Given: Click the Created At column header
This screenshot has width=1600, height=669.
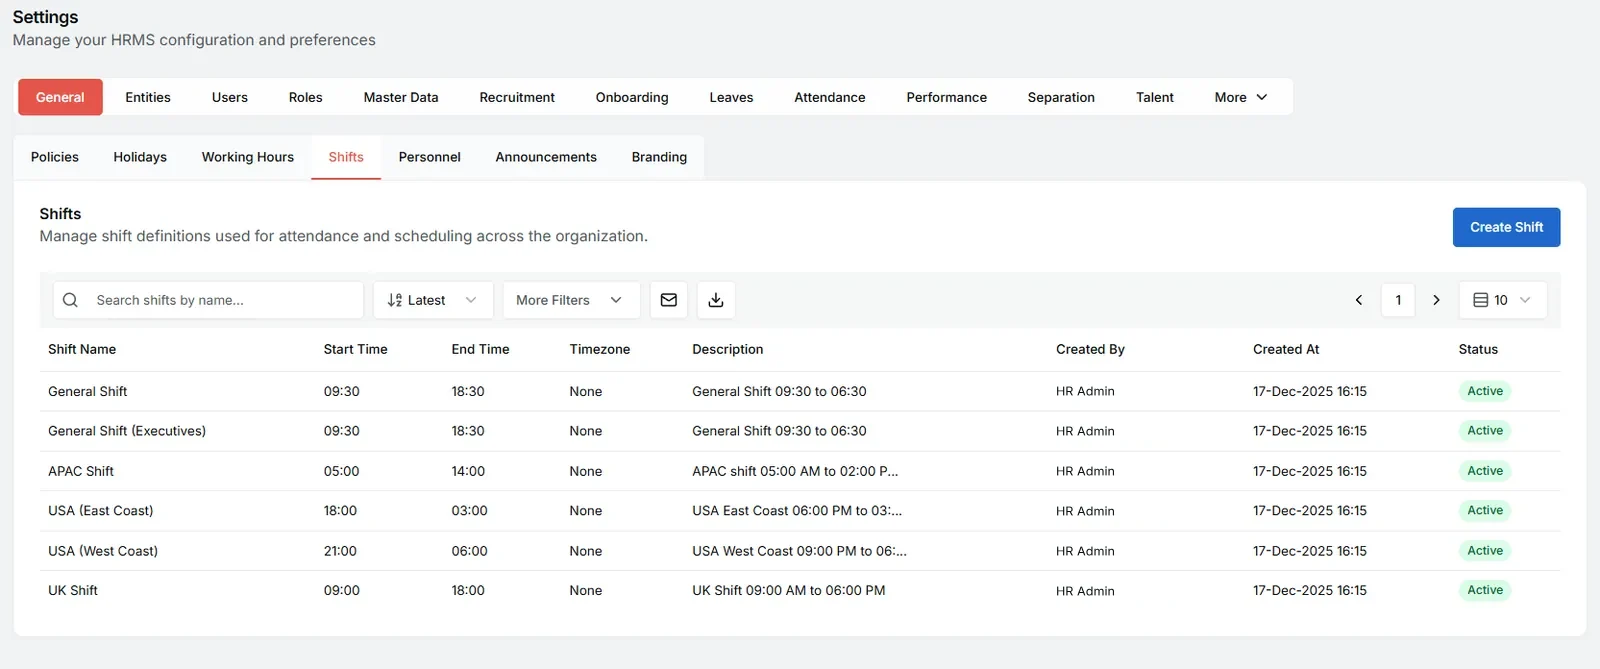Looking at the screenshot, I should point(1286,349).
